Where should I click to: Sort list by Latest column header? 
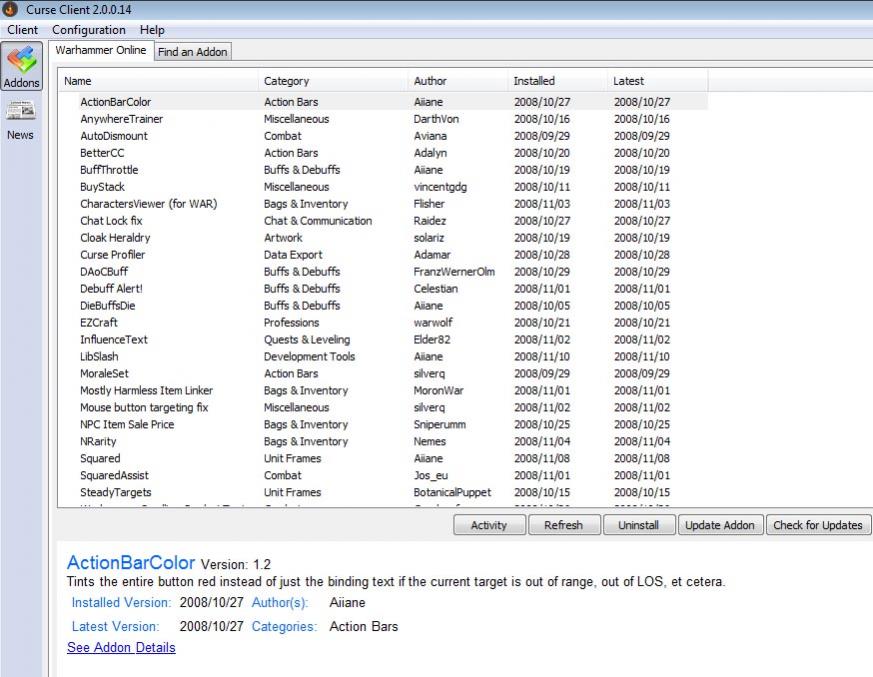pos(658,81)
